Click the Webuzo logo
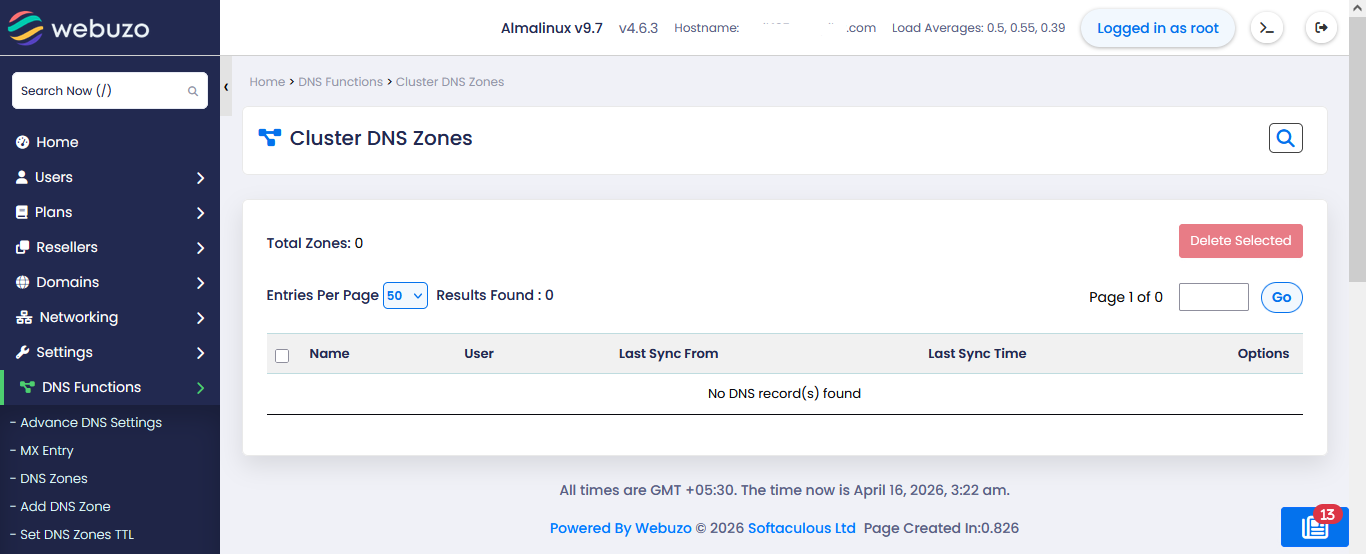1366x554 pixels. click(x=79, y=28)
